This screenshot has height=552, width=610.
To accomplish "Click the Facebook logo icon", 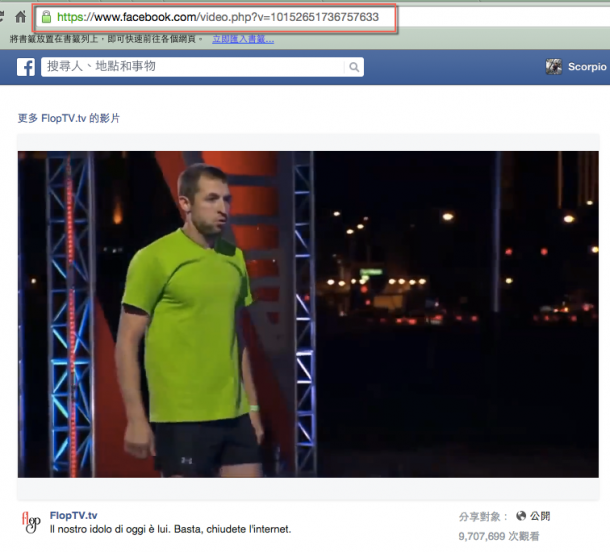I will pos(26,67).
